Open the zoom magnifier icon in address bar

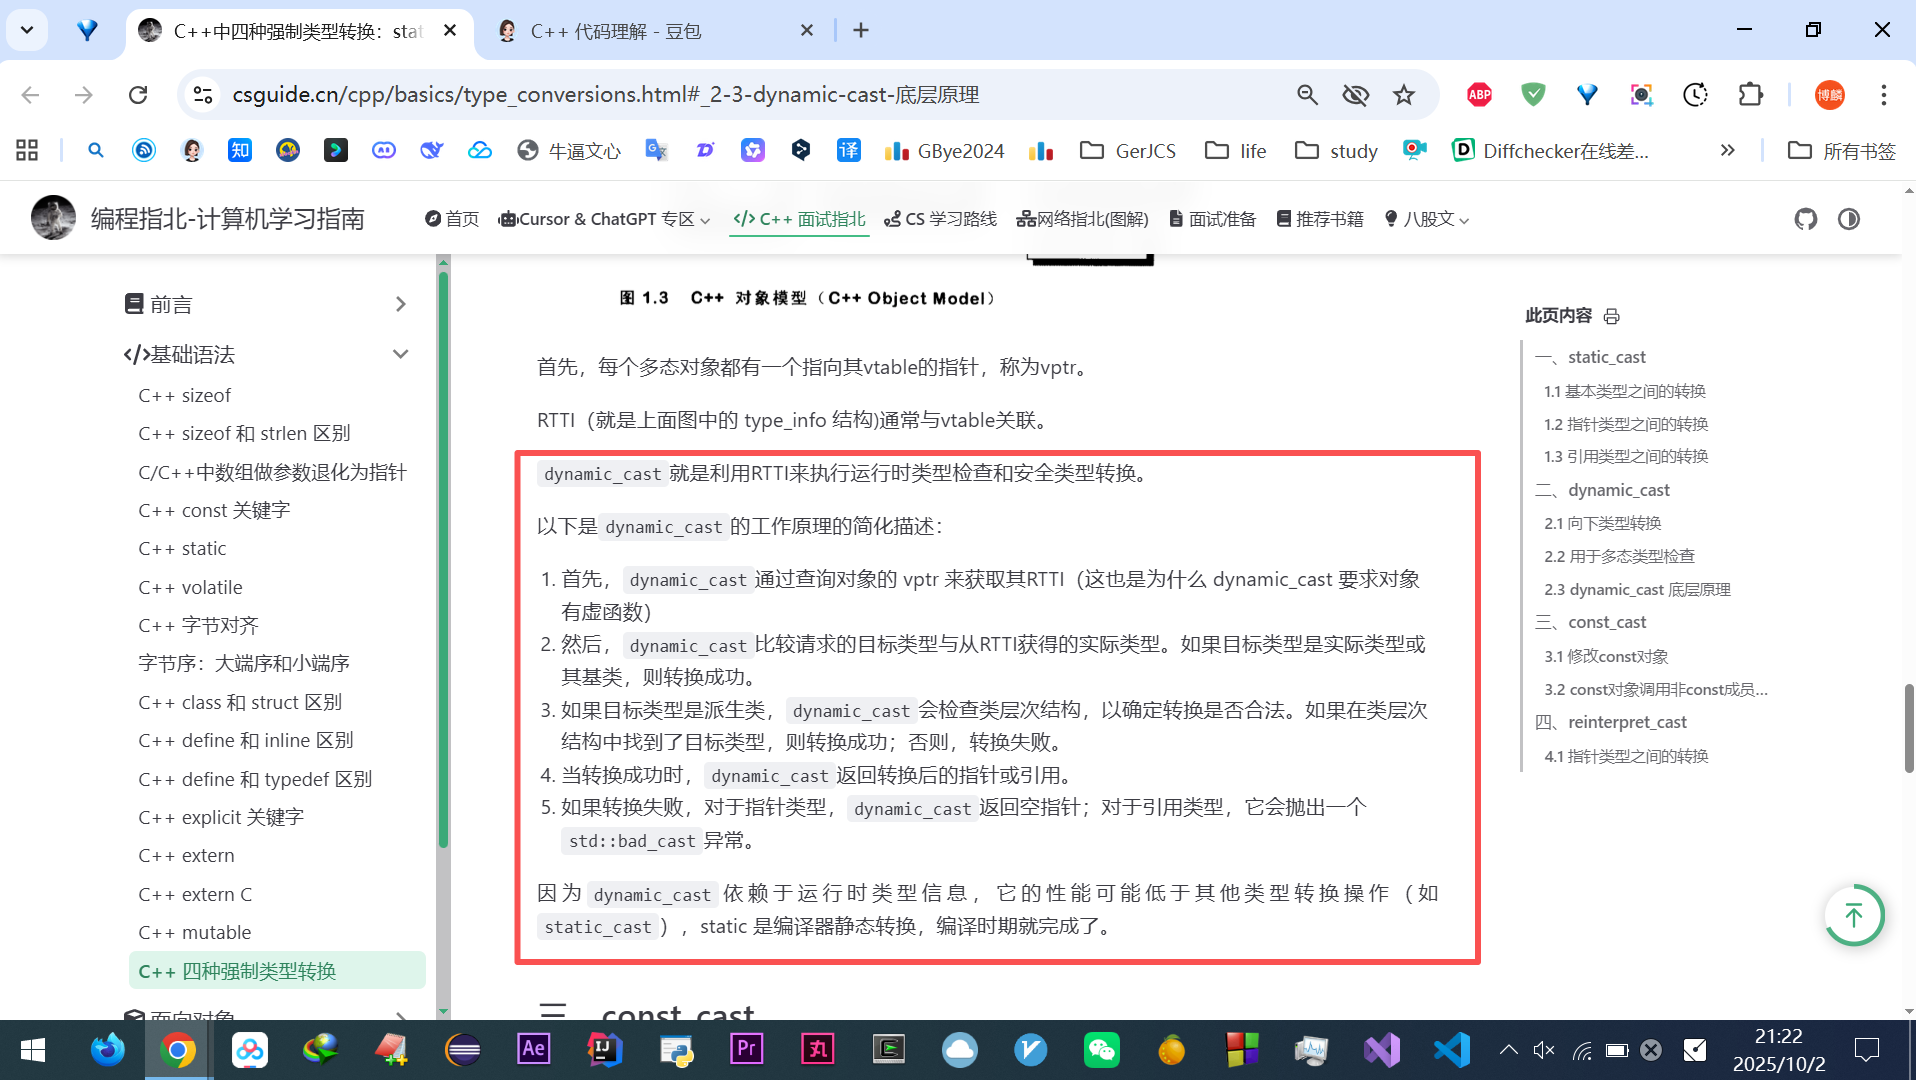click(x=1307, y=95)
